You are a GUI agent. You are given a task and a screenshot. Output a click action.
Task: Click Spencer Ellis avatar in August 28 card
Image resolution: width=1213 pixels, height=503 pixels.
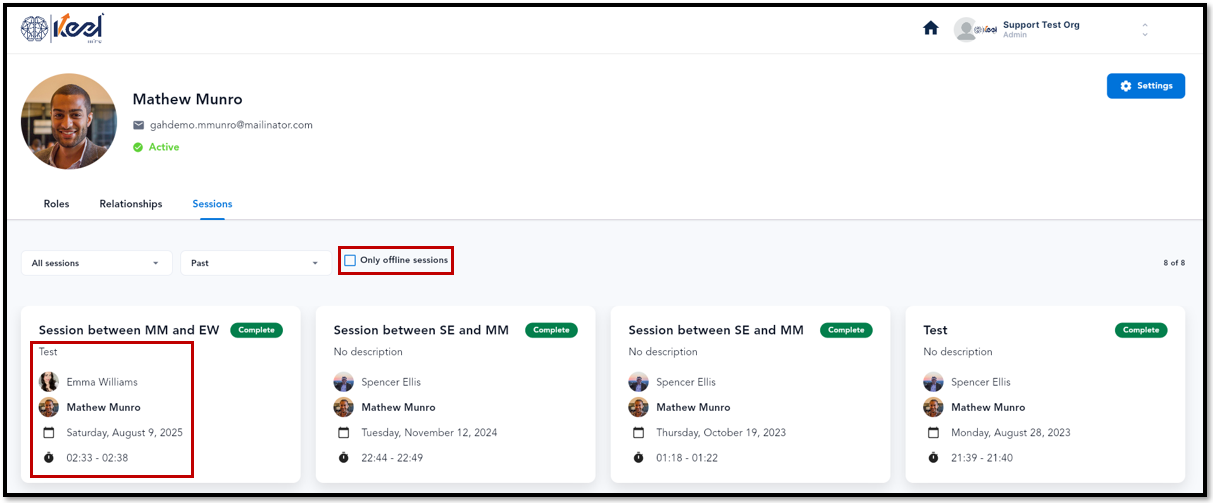[934, 382]
